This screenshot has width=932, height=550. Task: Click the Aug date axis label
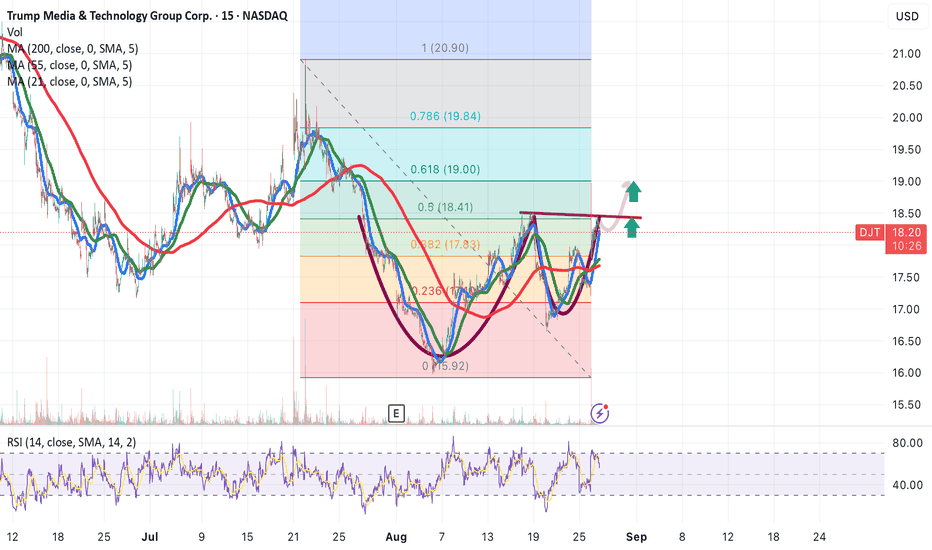(x=396, y=537)
